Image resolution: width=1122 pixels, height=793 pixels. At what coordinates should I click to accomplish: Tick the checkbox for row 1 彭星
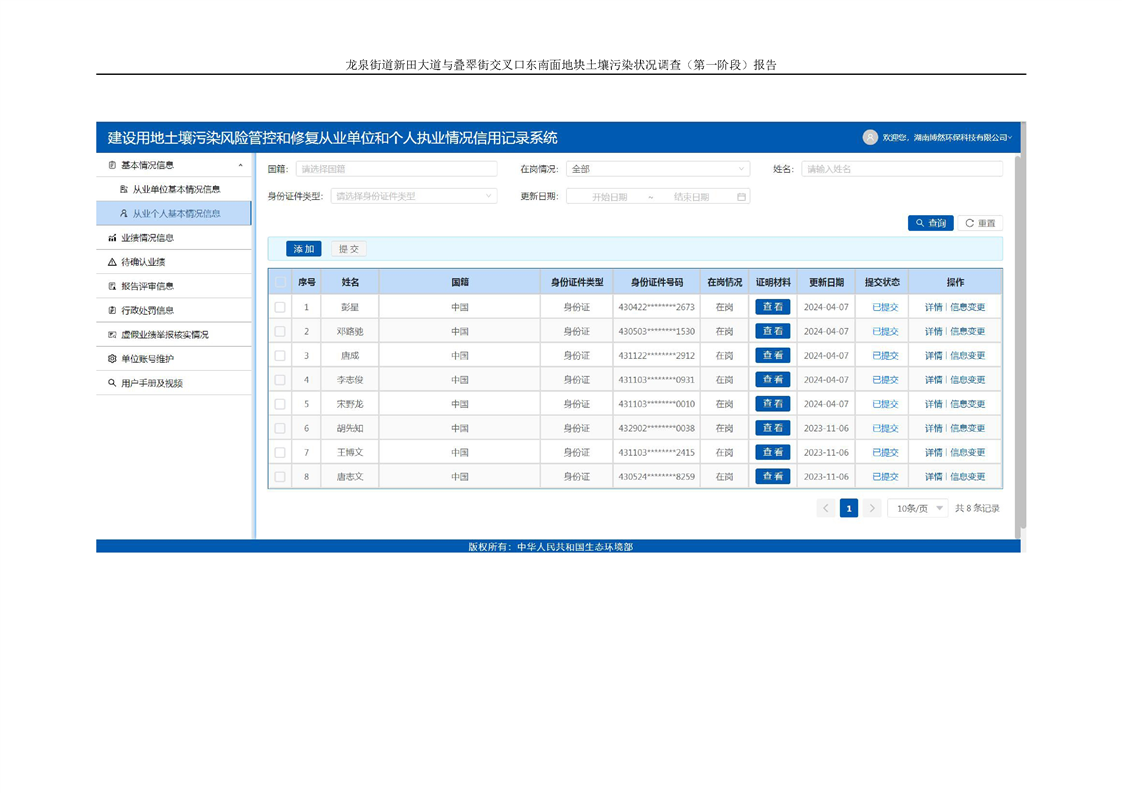[280, 307]
